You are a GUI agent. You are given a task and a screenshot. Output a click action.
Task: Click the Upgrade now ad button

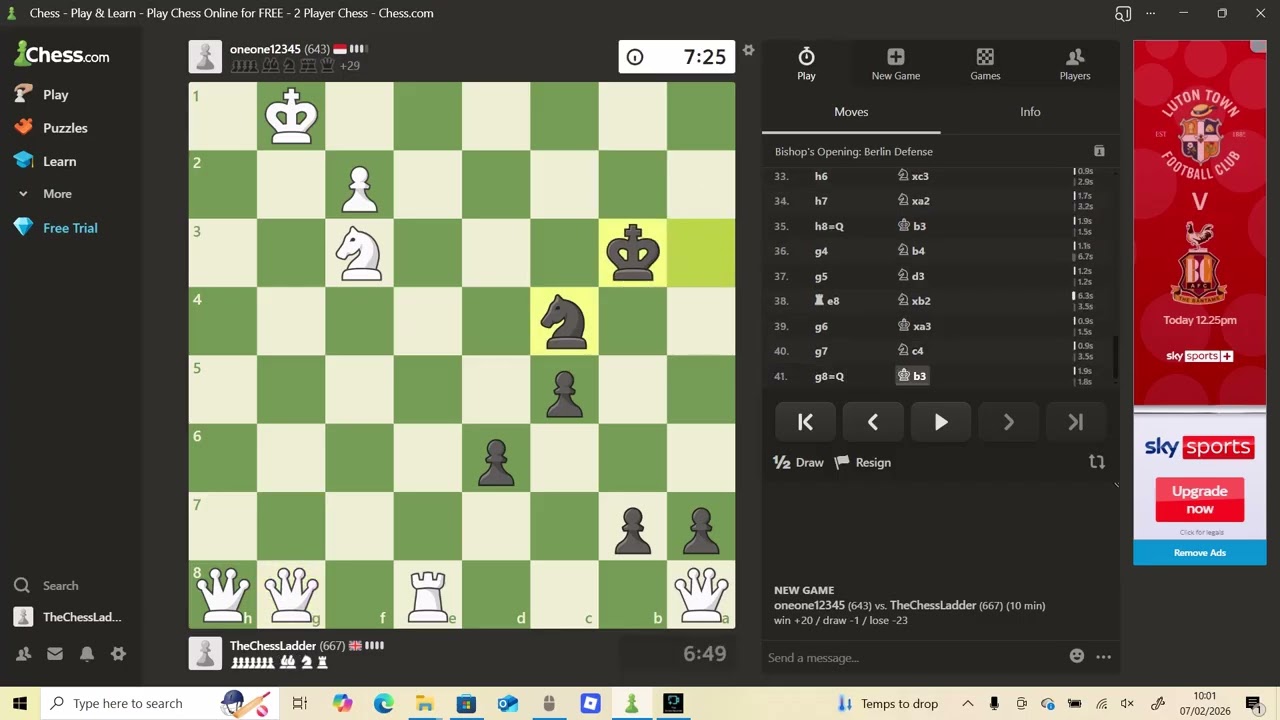coord(1199,499)
